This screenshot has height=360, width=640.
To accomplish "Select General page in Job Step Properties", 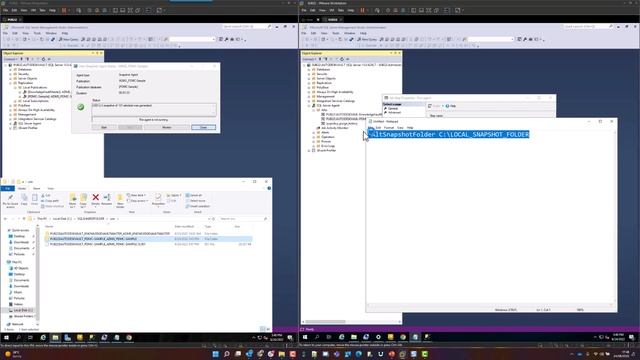I will [392, 109].
